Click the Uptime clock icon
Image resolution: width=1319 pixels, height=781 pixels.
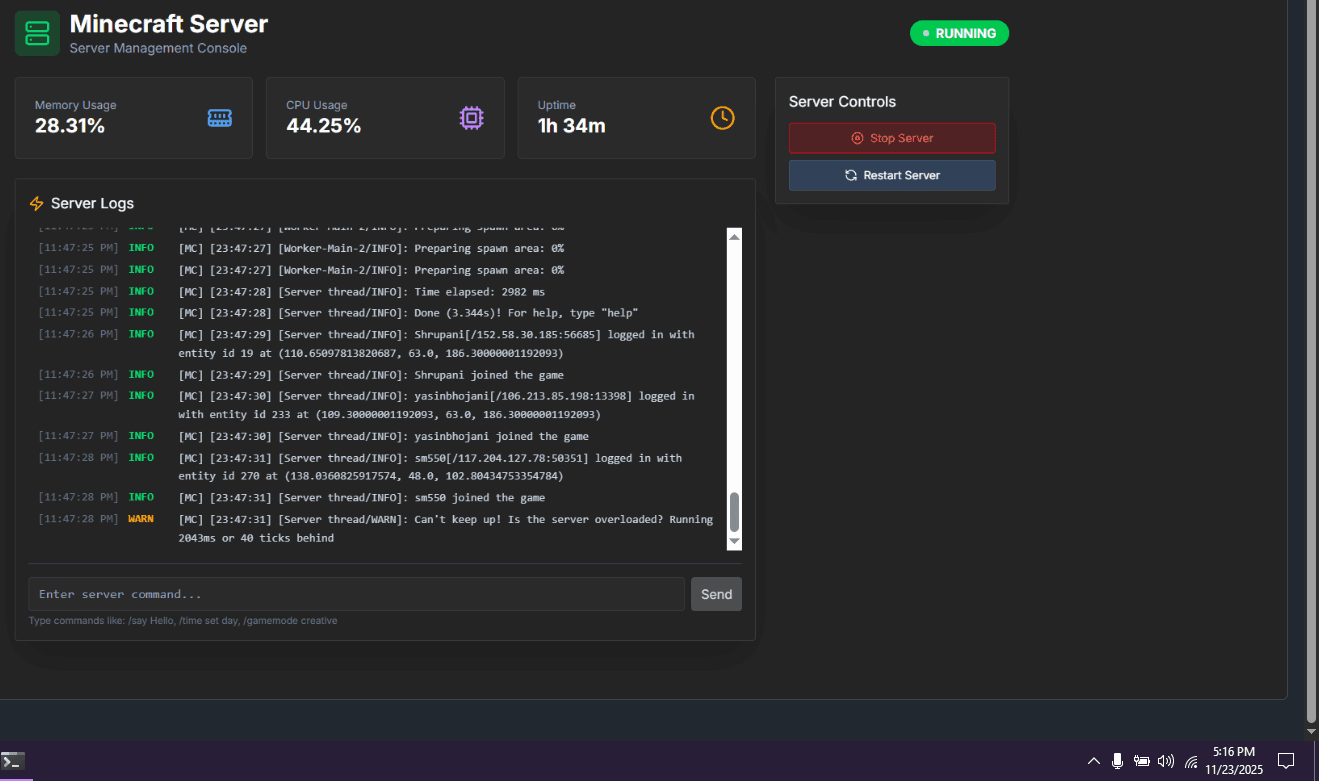click(722, 118)
